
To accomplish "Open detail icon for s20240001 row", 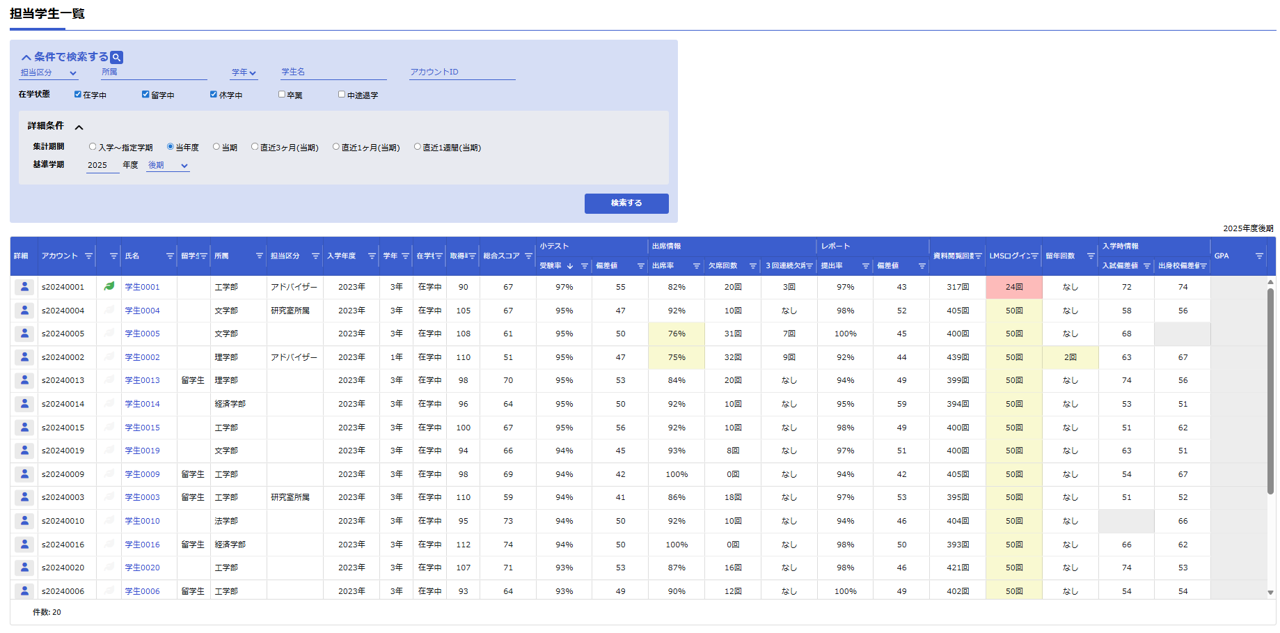I will (24, 287).
